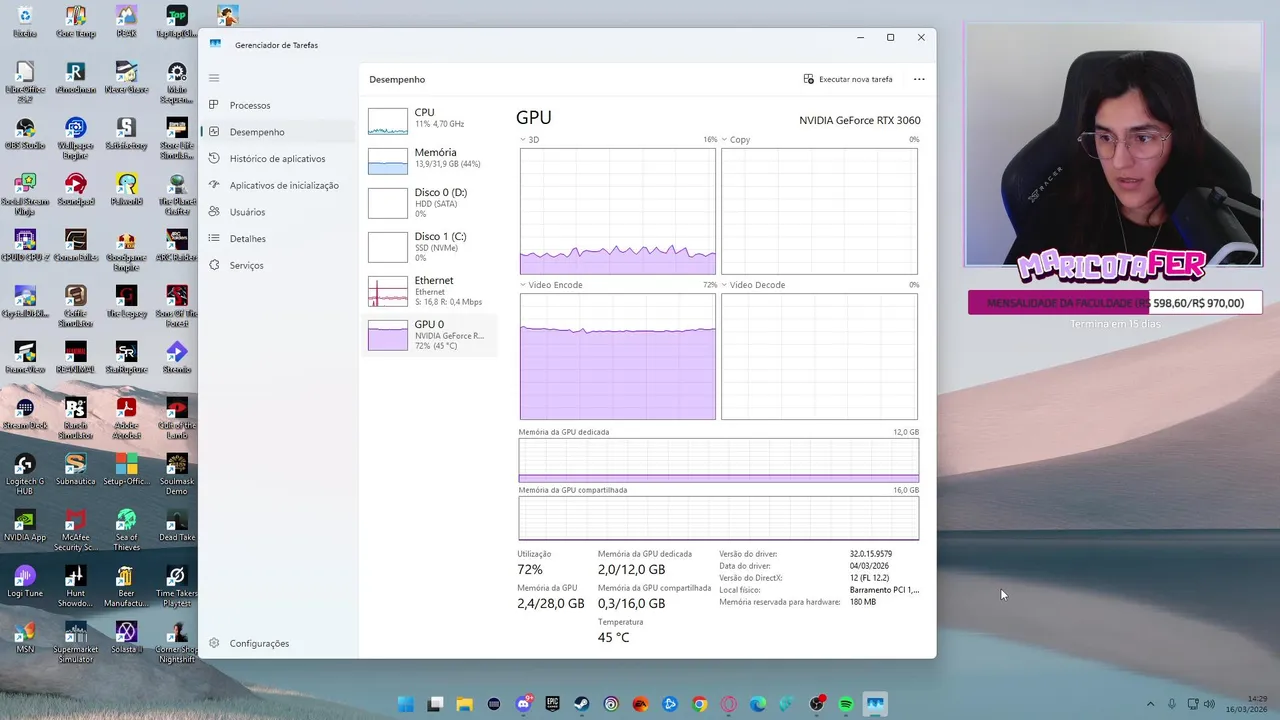This screenshot has height=720, width=1280.
Task: Open the Serviços page
Action: pyautogui.click(x=277, y=265)
